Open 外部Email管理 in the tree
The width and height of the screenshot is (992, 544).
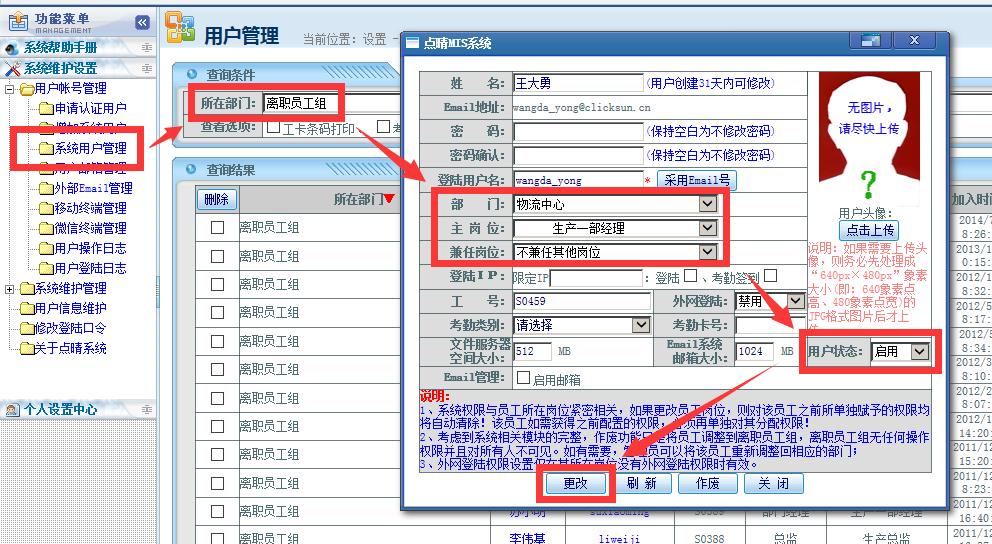pos(94,188)
